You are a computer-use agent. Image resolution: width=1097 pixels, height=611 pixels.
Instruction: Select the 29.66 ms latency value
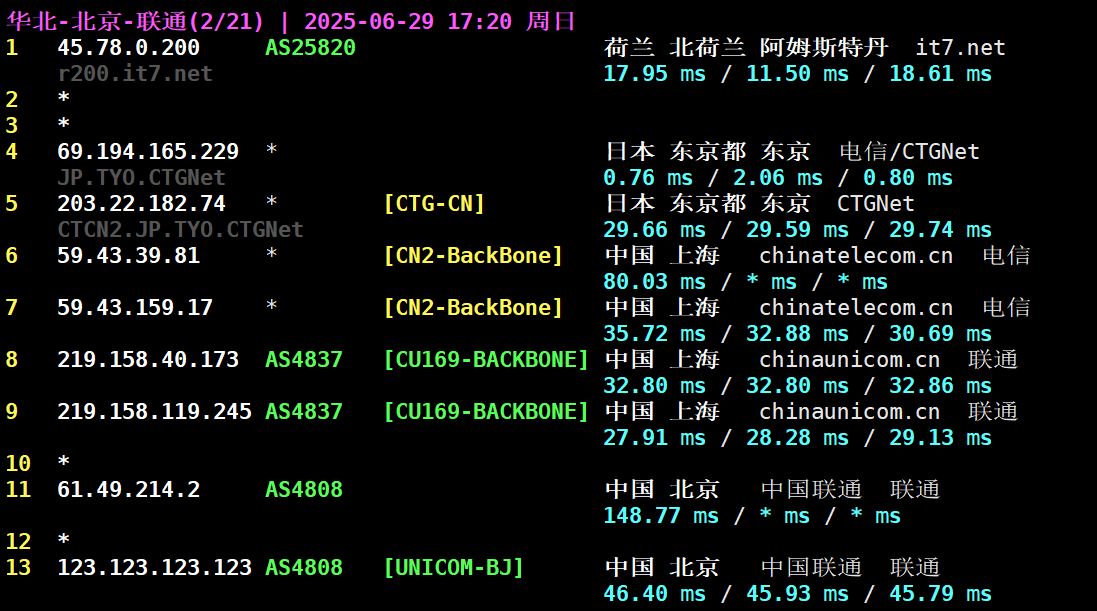[x=654, y=230]
